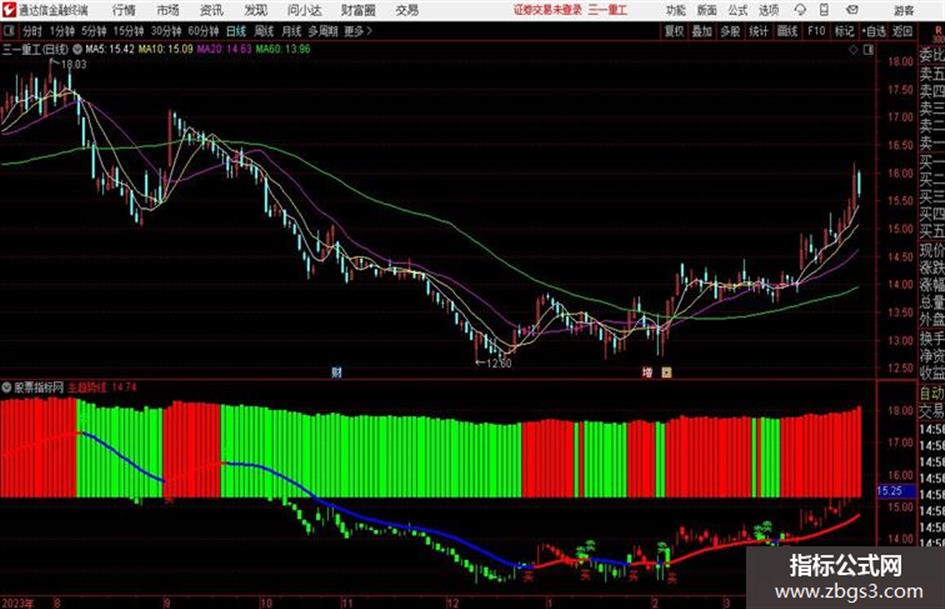The width and height of the screenshot is (945, 609).
Task: Click the 统计 statistics button
Action: coord(758,31)
